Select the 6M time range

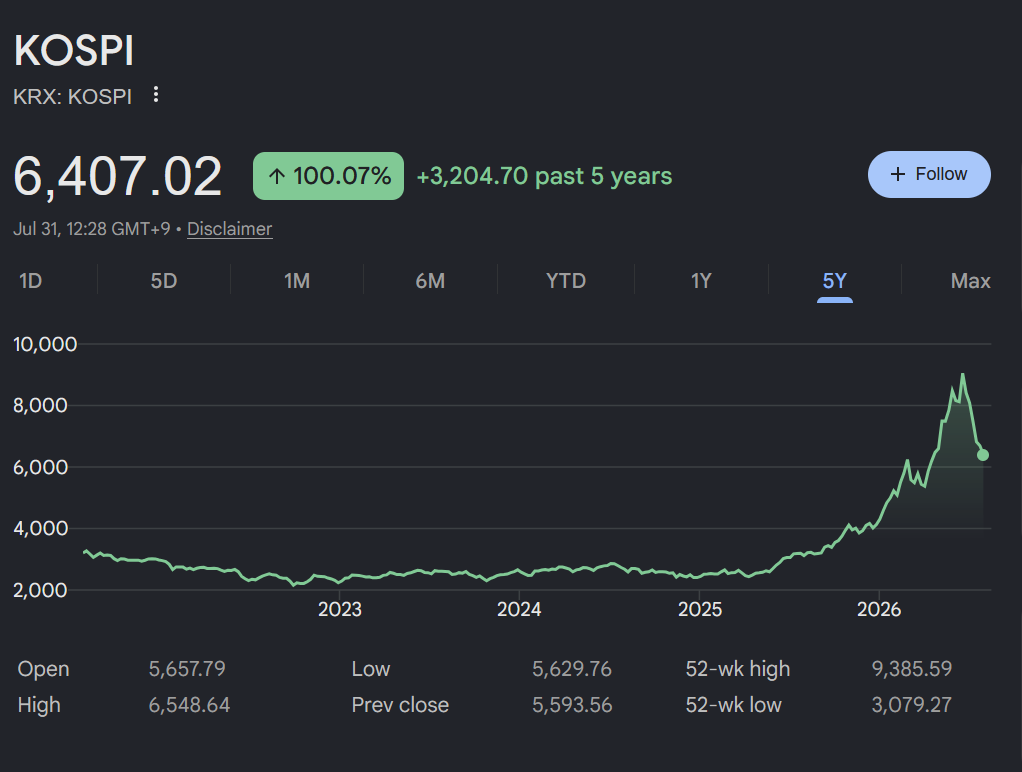click(430, 281)
